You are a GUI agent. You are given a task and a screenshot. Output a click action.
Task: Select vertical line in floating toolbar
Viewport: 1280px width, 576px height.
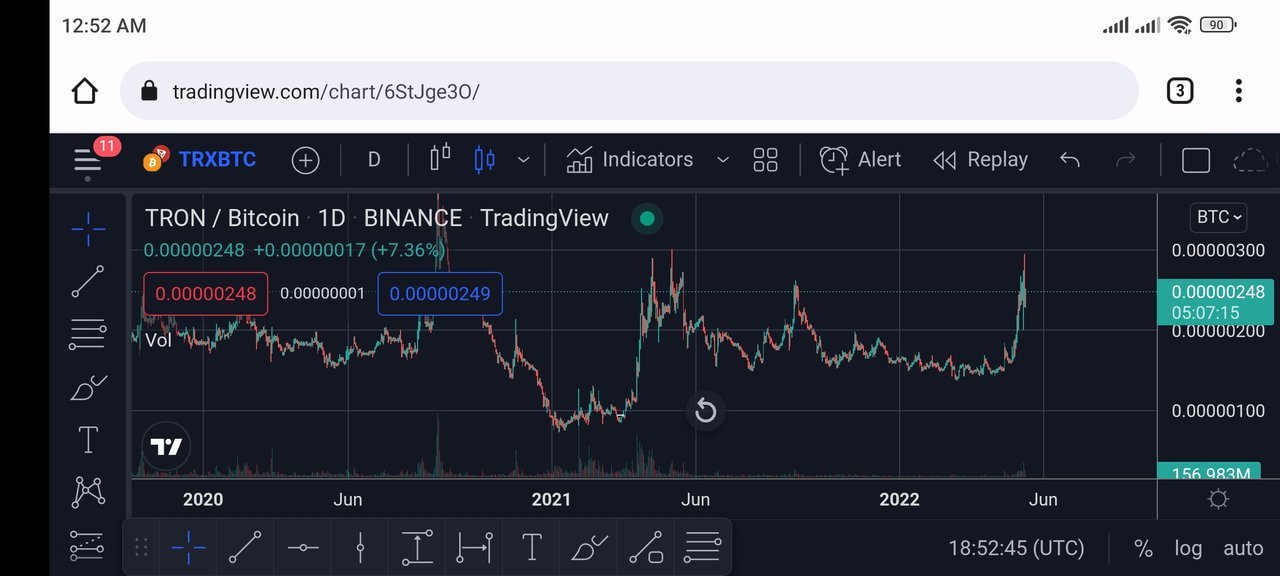click(360, 547)
